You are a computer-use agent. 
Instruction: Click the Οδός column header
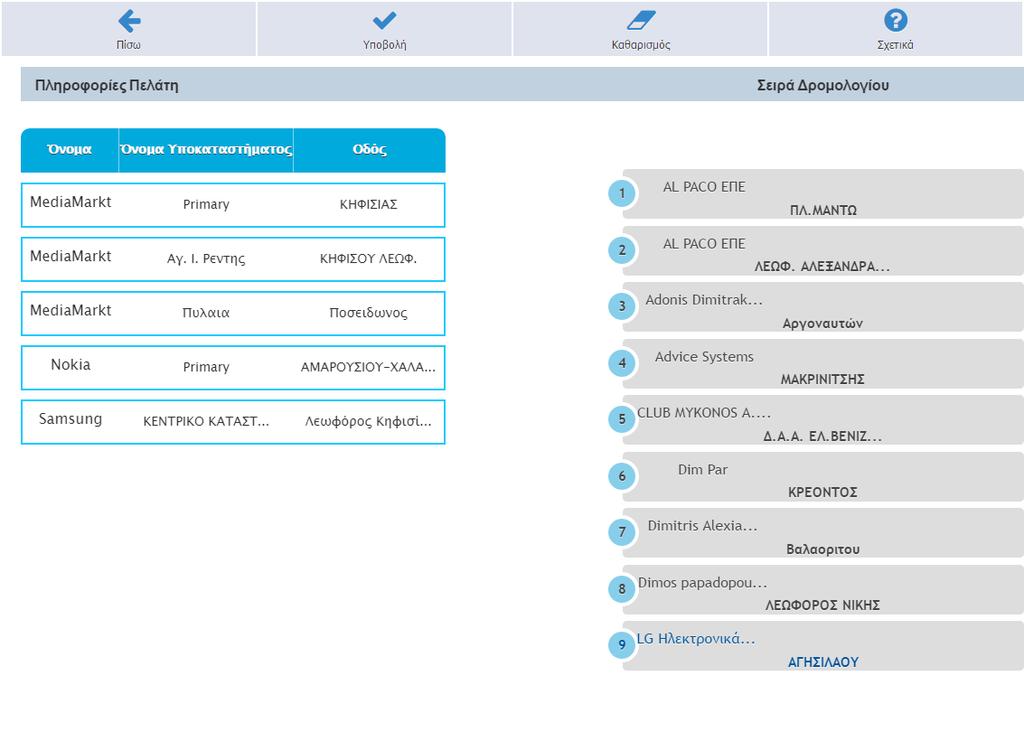point(370,150)
